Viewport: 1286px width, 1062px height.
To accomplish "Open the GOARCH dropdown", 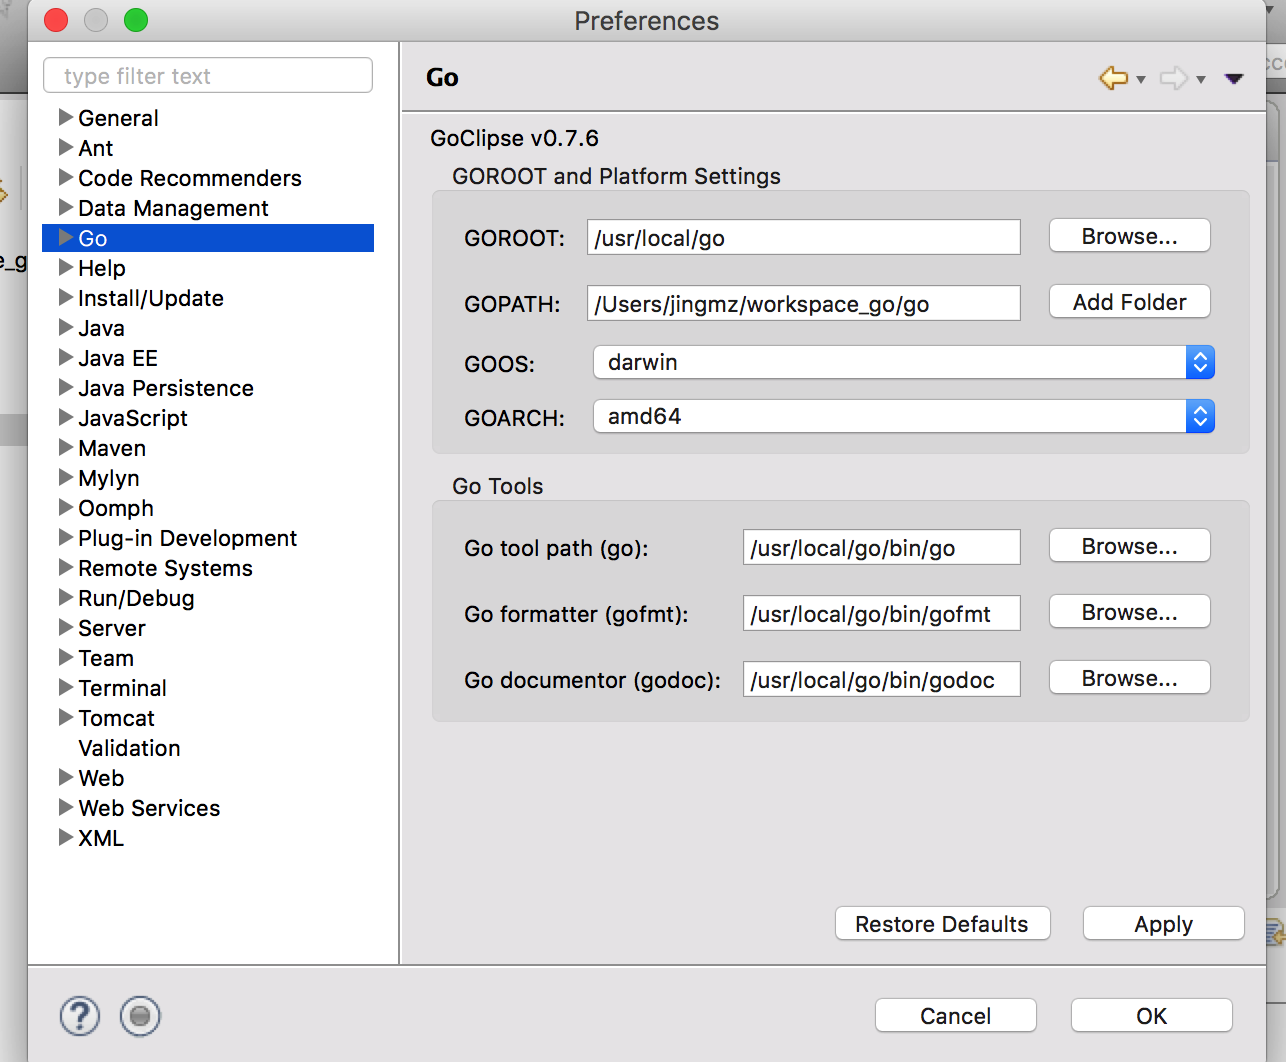I will coord(903,416).
